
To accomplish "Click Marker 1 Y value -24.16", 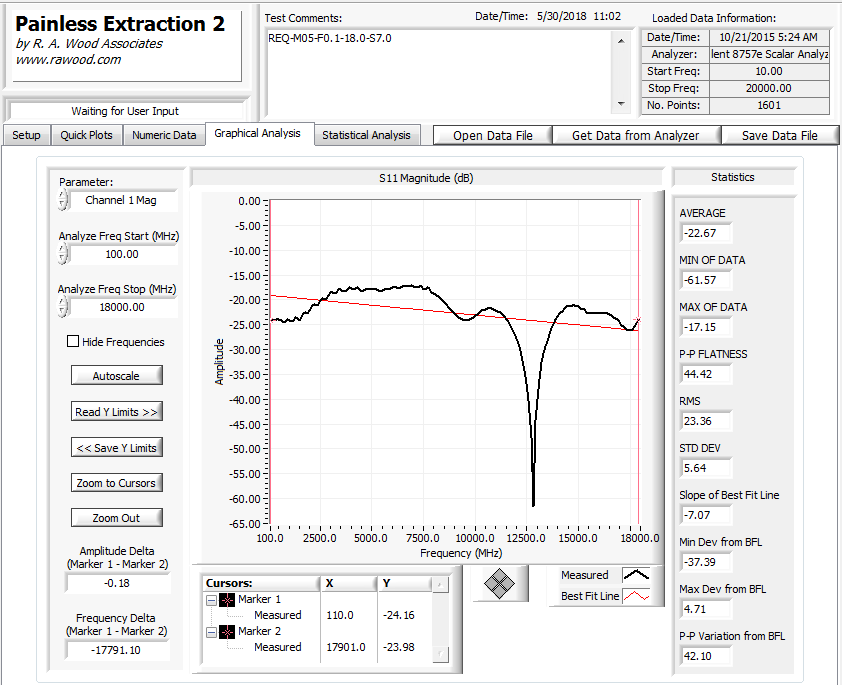I will (398, 615).
